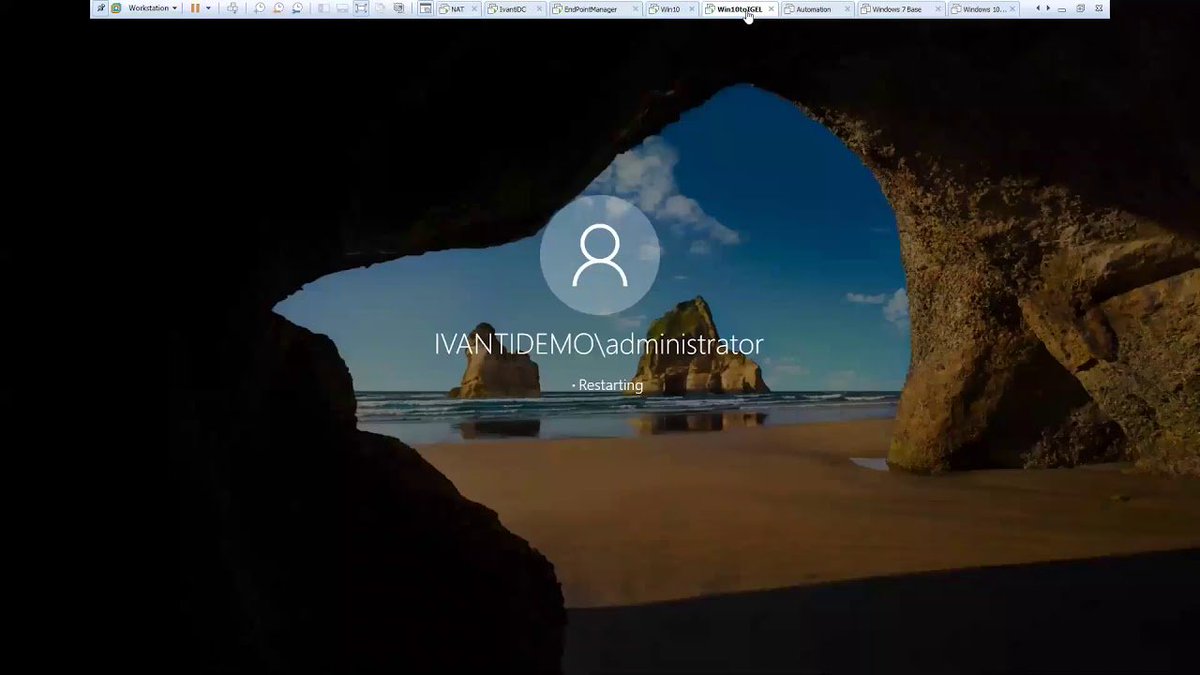
Task: Toggle the library sidebar view icon
Action: coord(323,8)
